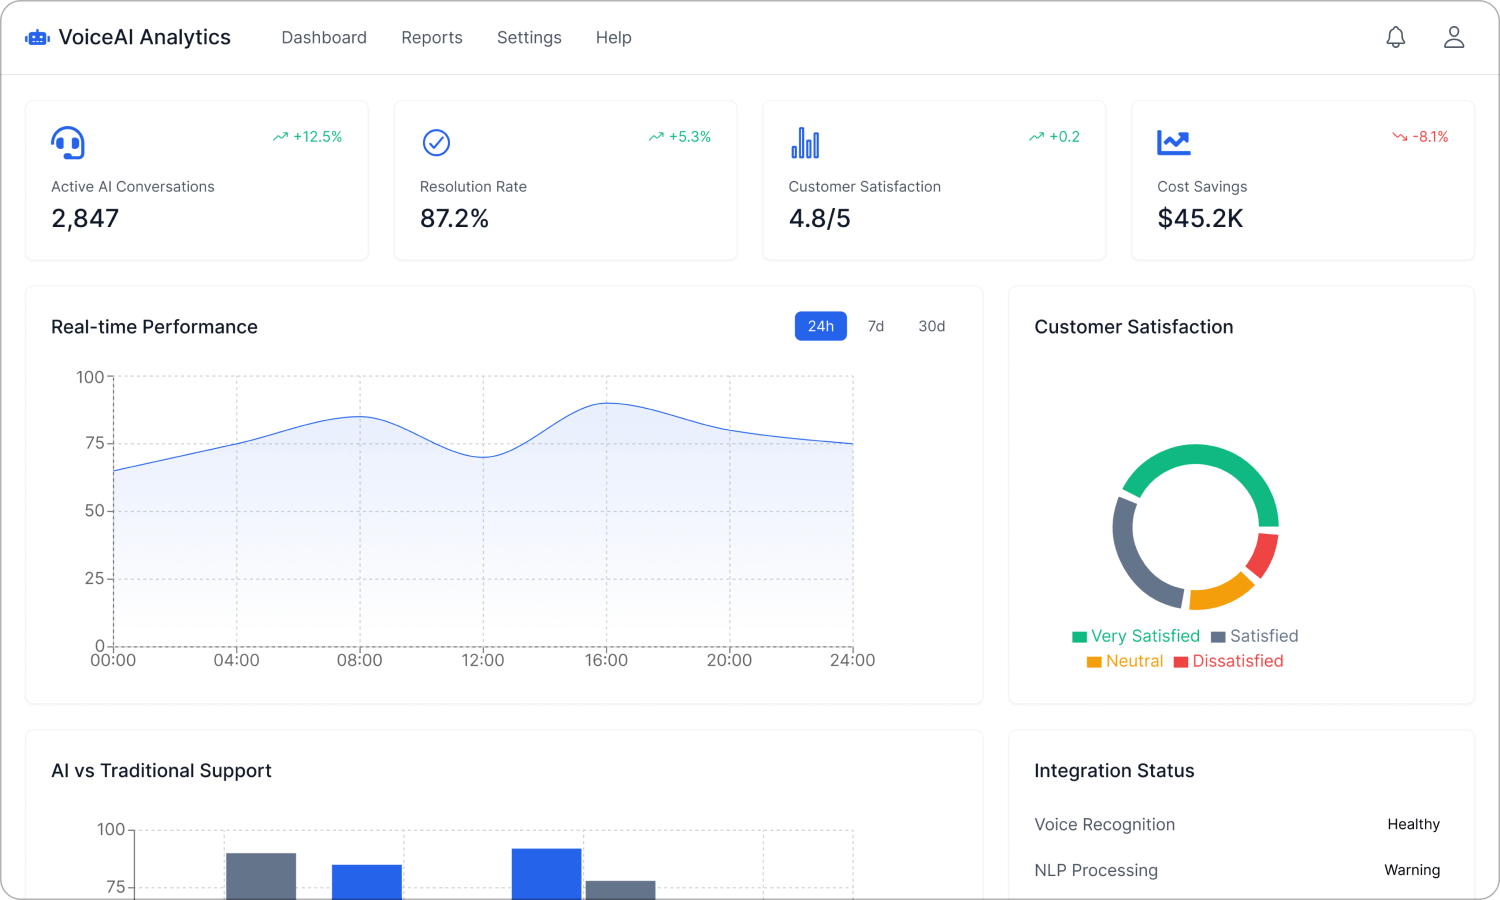Click the checkmark icon on Resolution Rate card
The height and width of the screenshot is (900, 1500).
pos(436,142)
